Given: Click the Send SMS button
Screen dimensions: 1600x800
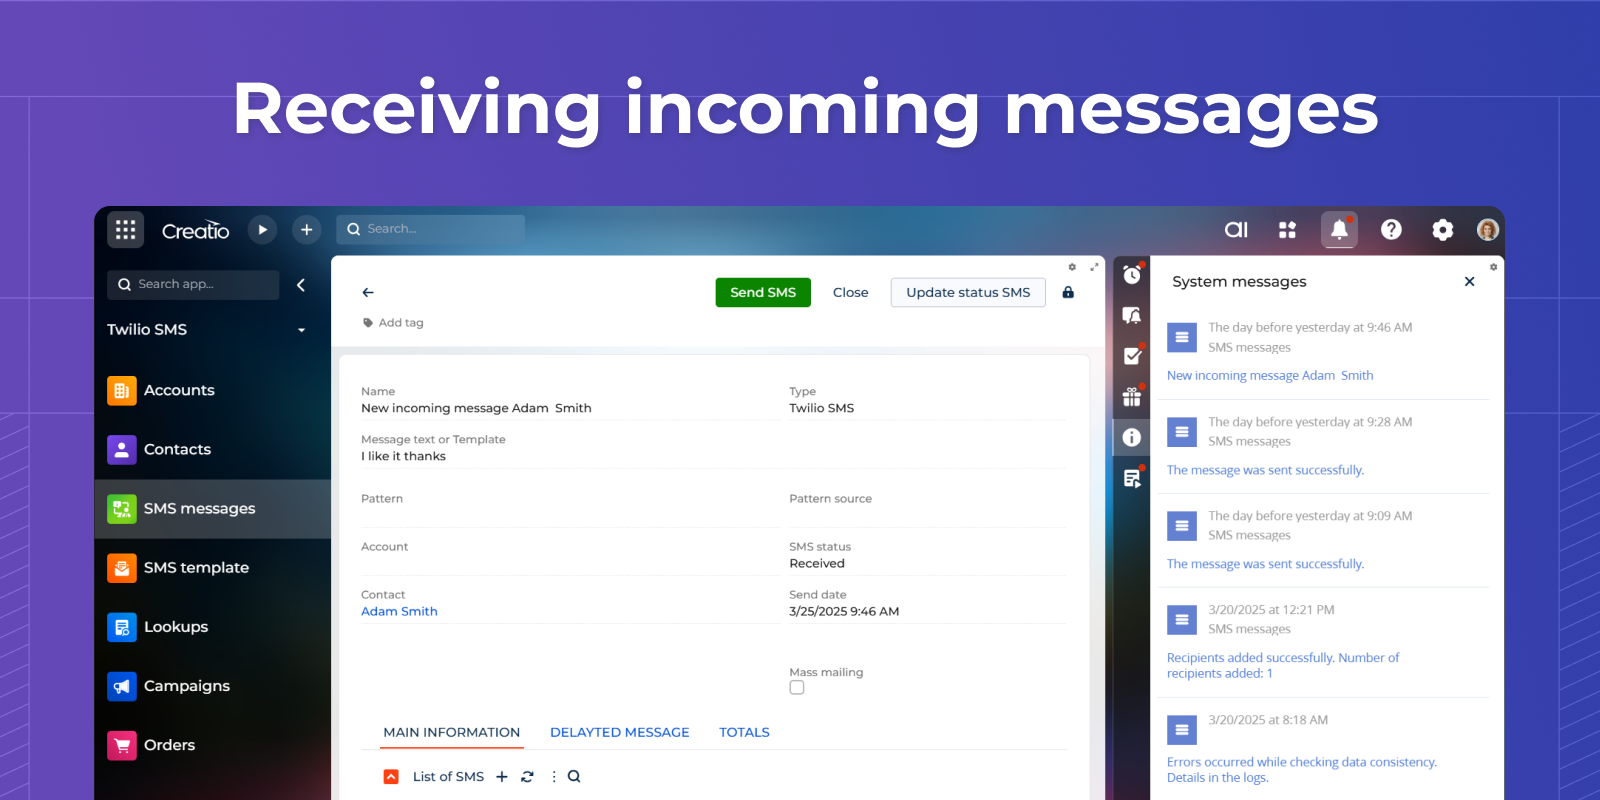Looking at the screenshot, I should click(x=763, y=292).
